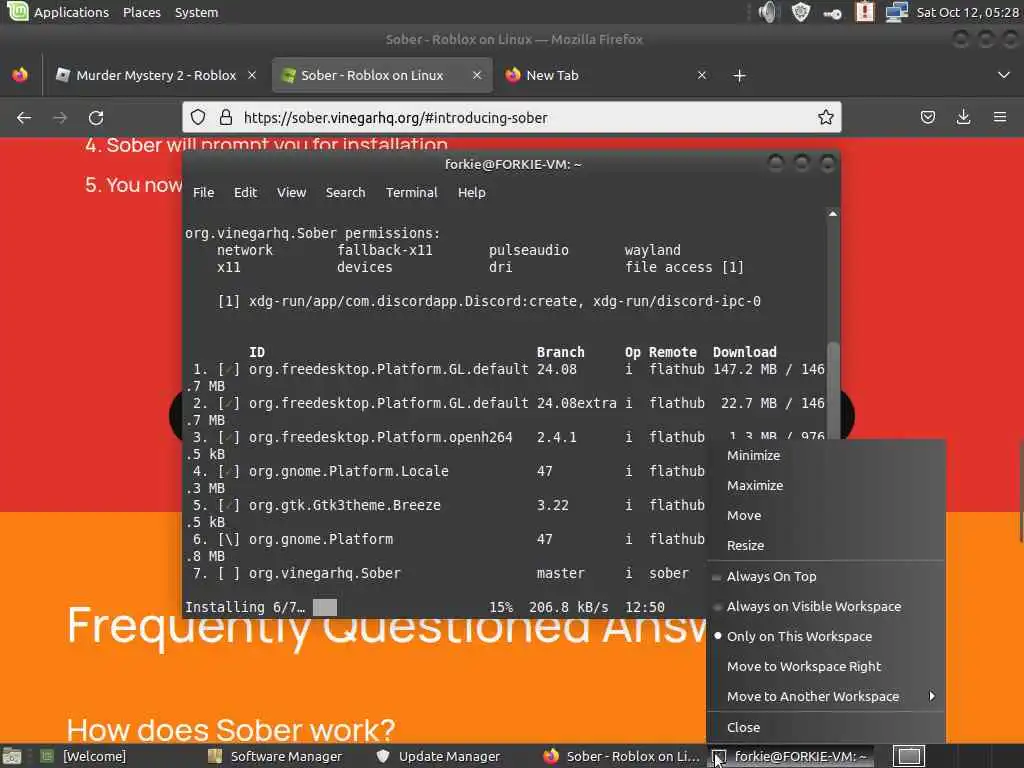1024x768 pixels.
Task: Open the Firefox hamburger application menu
Action: coord(999,118)
